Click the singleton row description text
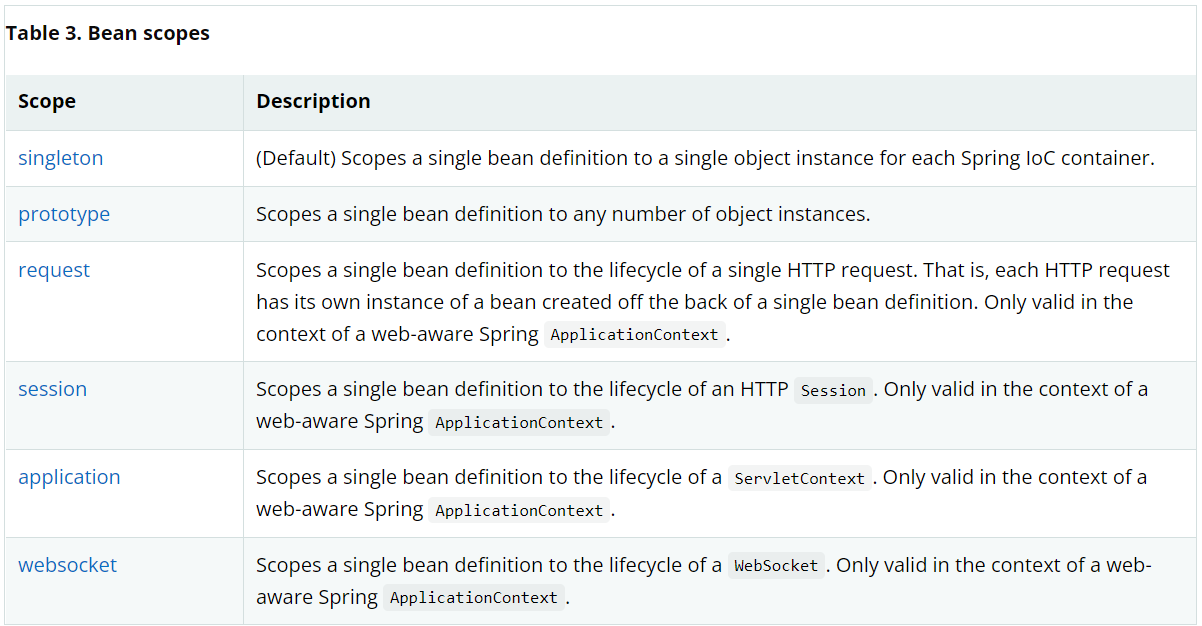Screen dimensions: 1202x626 [x=705, y=158]
